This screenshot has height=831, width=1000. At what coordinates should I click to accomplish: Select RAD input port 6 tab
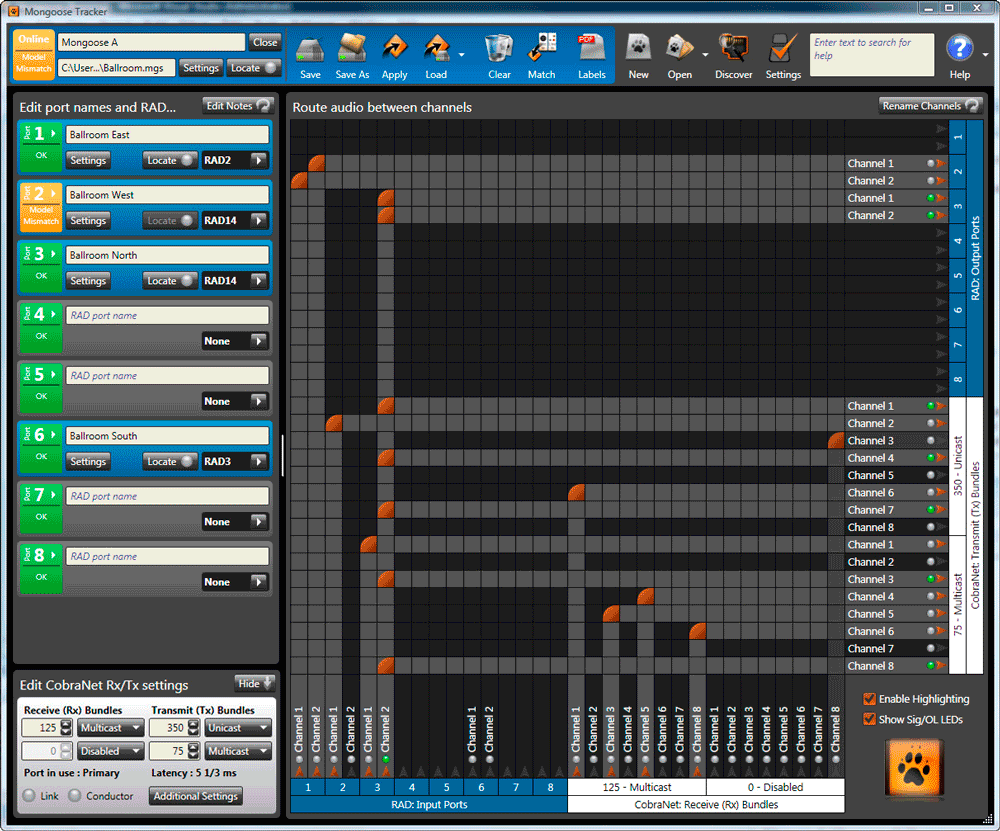482,787
